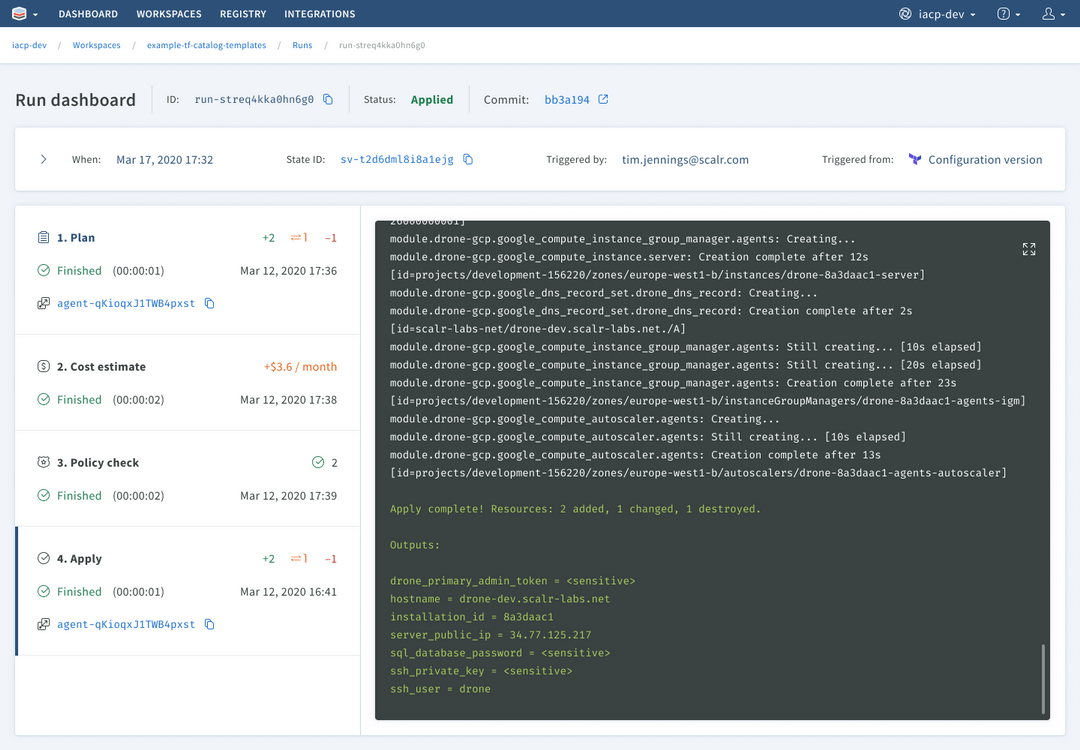The height and width of the screenshot is (750, 1080).
Task: Expand the console output to fullscreen
Action: click(x=1029, y=248)
